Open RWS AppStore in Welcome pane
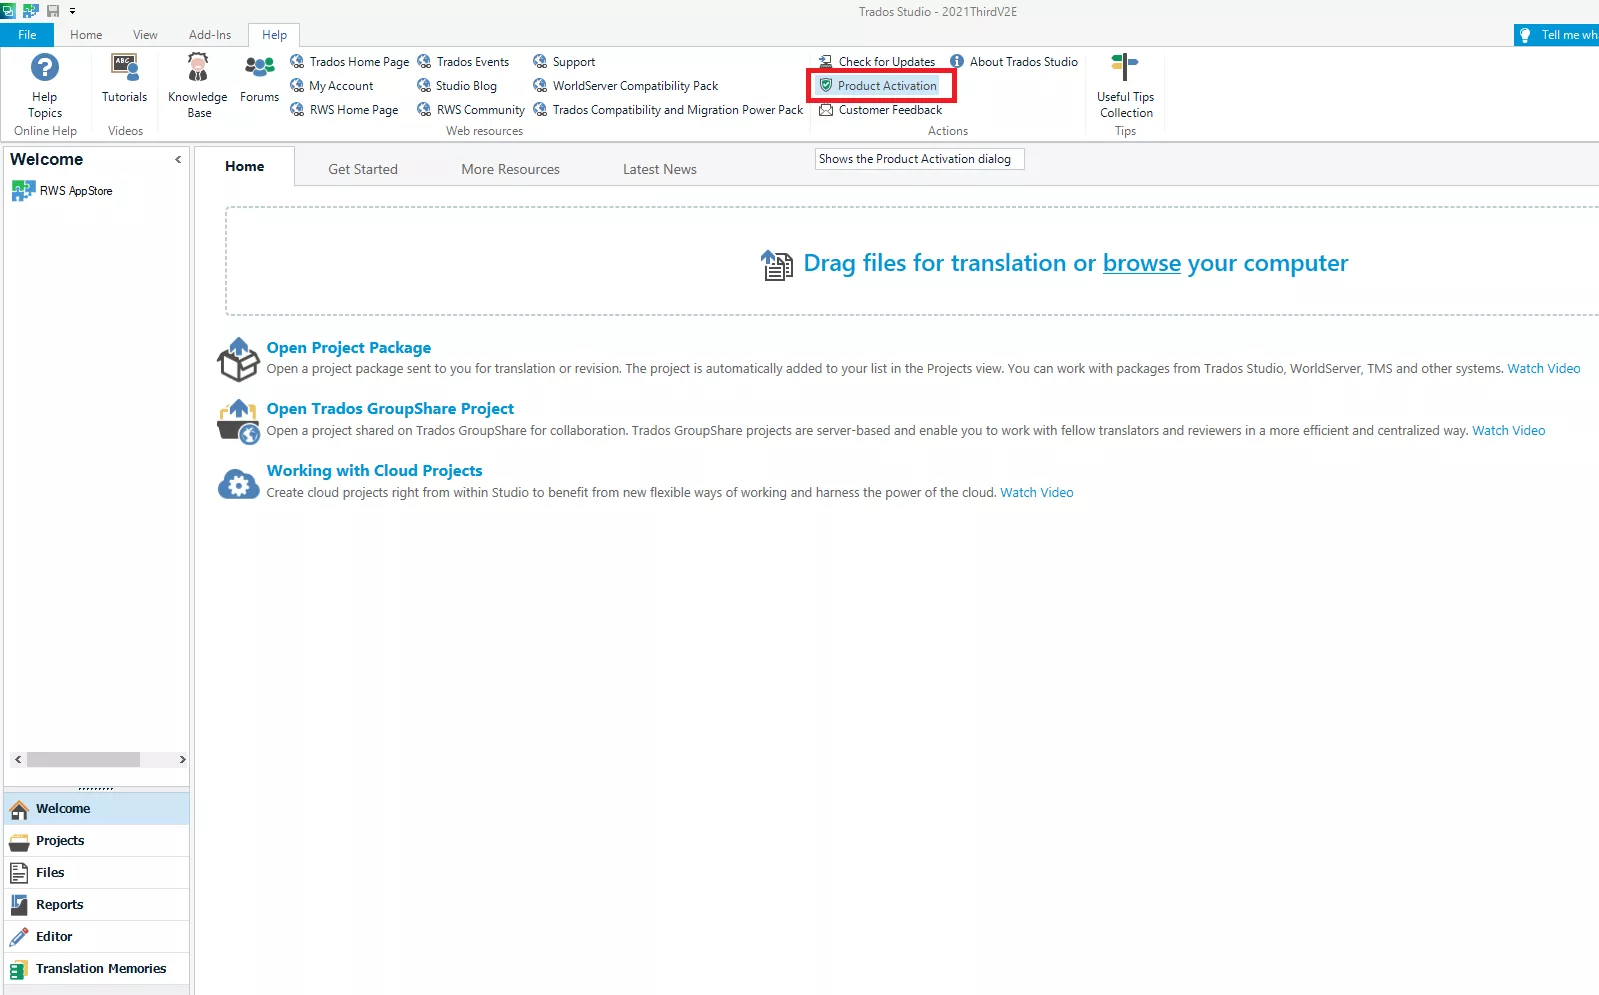The height and width of the screenshot is (995, 1599). (63, 191)
